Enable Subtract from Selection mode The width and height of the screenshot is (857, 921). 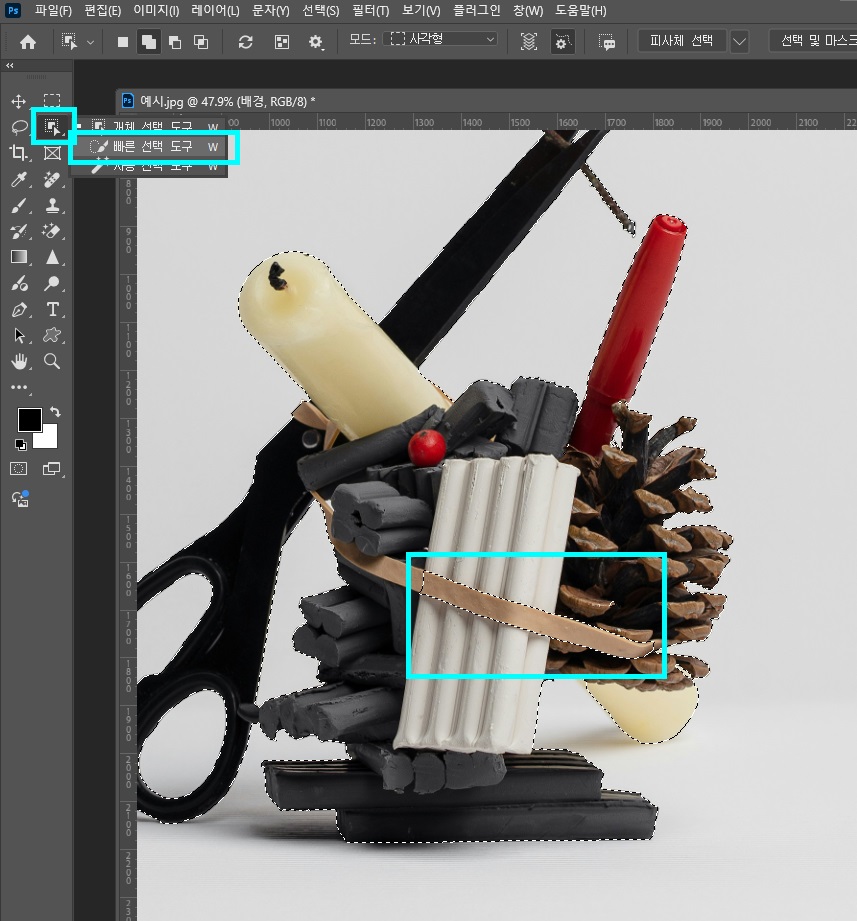[174, 42]
